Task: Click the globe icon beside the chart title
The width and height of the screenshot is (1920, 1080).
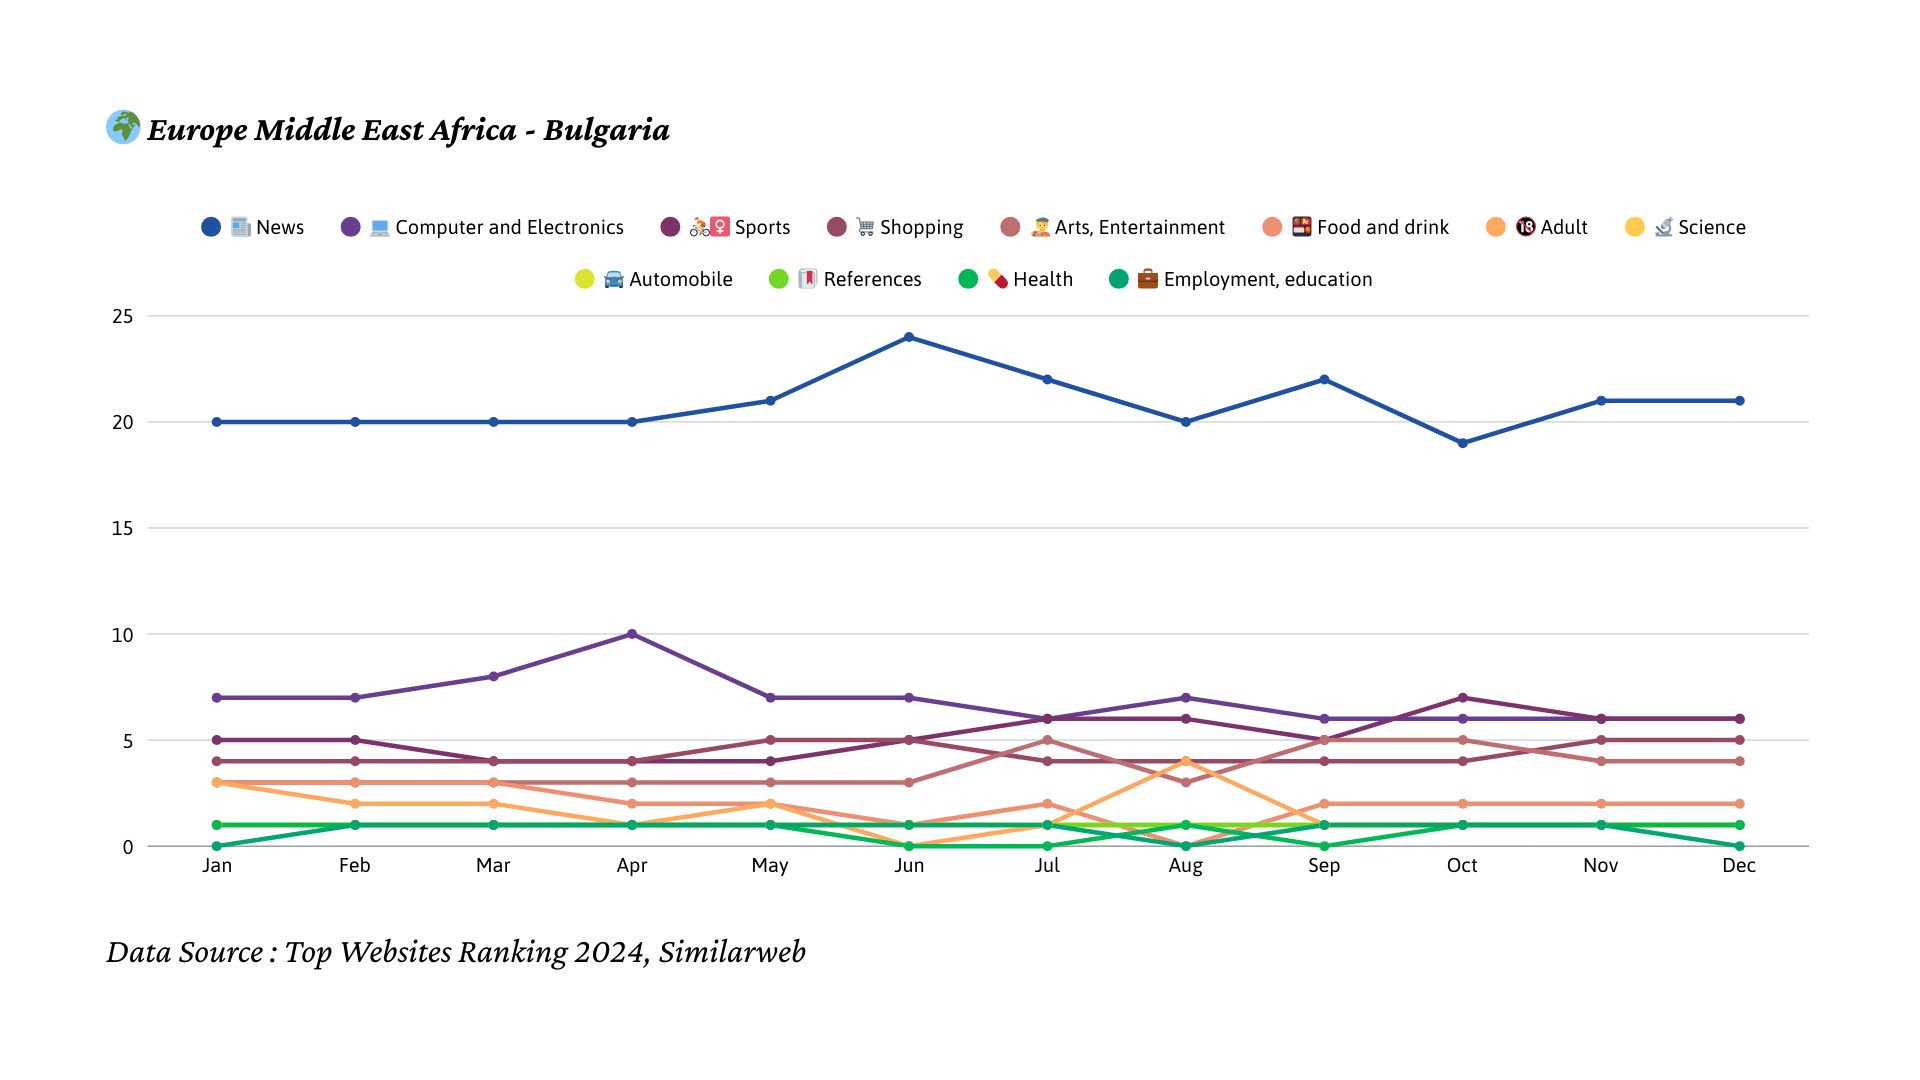Action: pyautogui.click(x=123, y=127)
